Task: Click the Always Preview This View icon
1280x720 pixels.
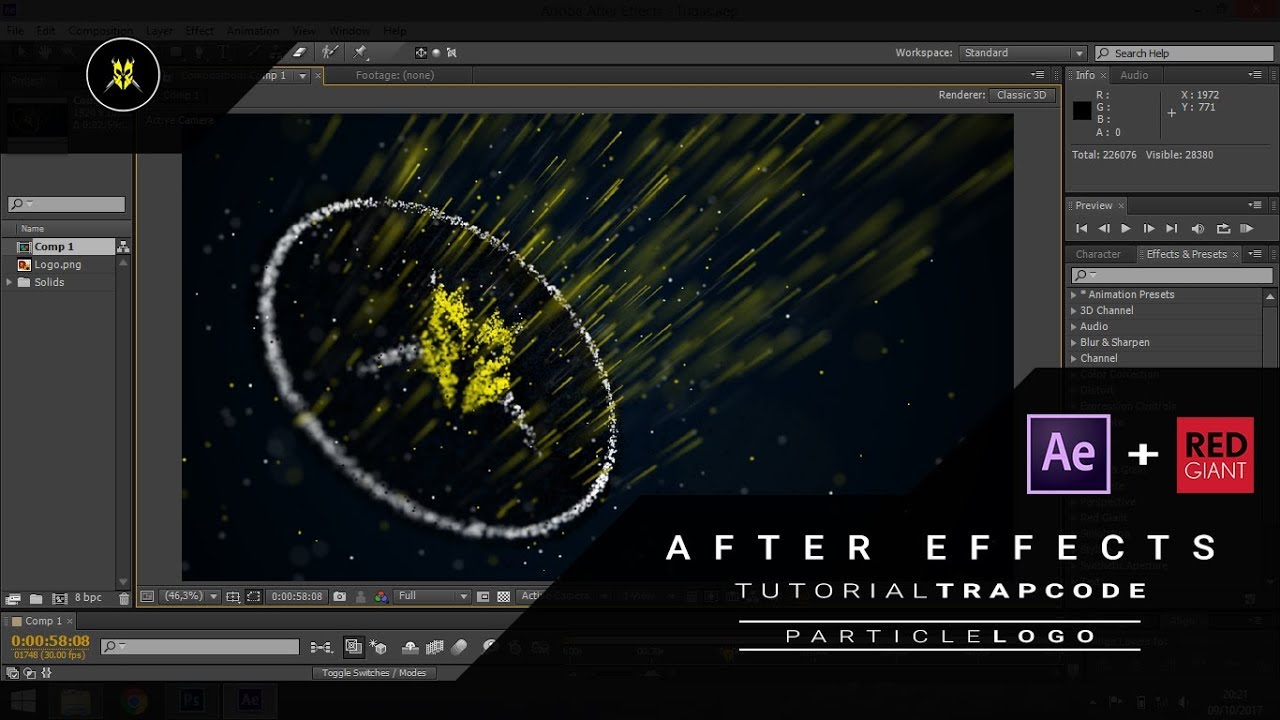Action: 147,596
